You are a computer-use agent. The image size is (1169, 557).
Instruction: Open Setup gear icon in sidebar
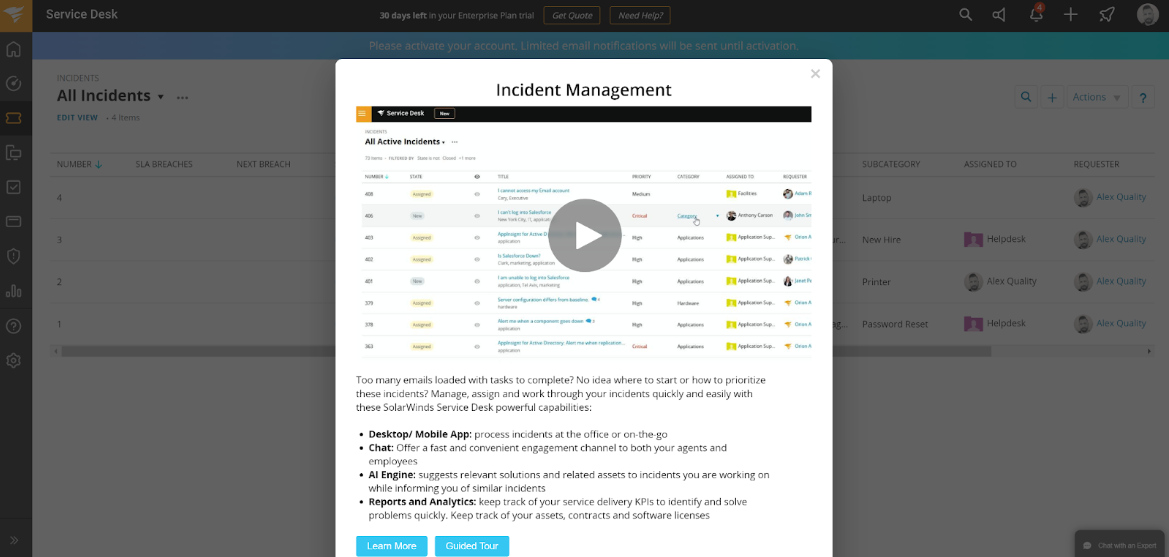pyautogui.click(x=14, y=360)
